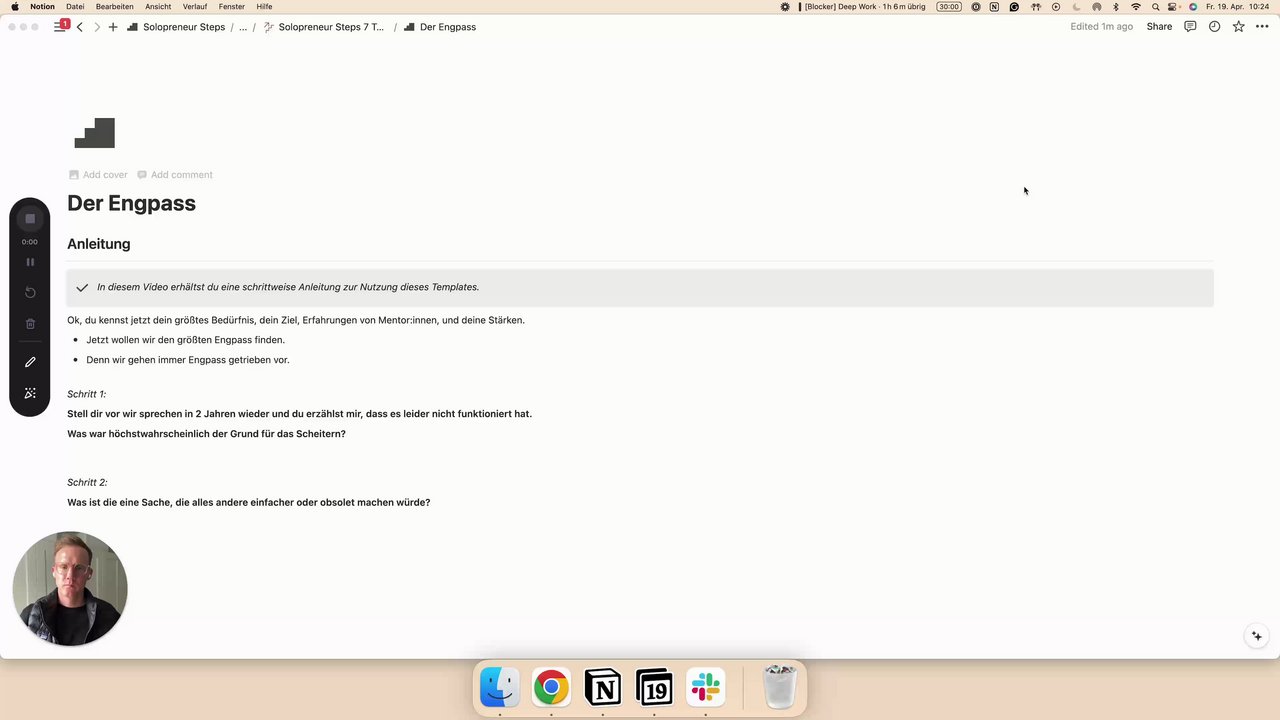This screenshot has height=720, width=1280.
Task: Click the staircase page icon
Action: pos(95,133)
